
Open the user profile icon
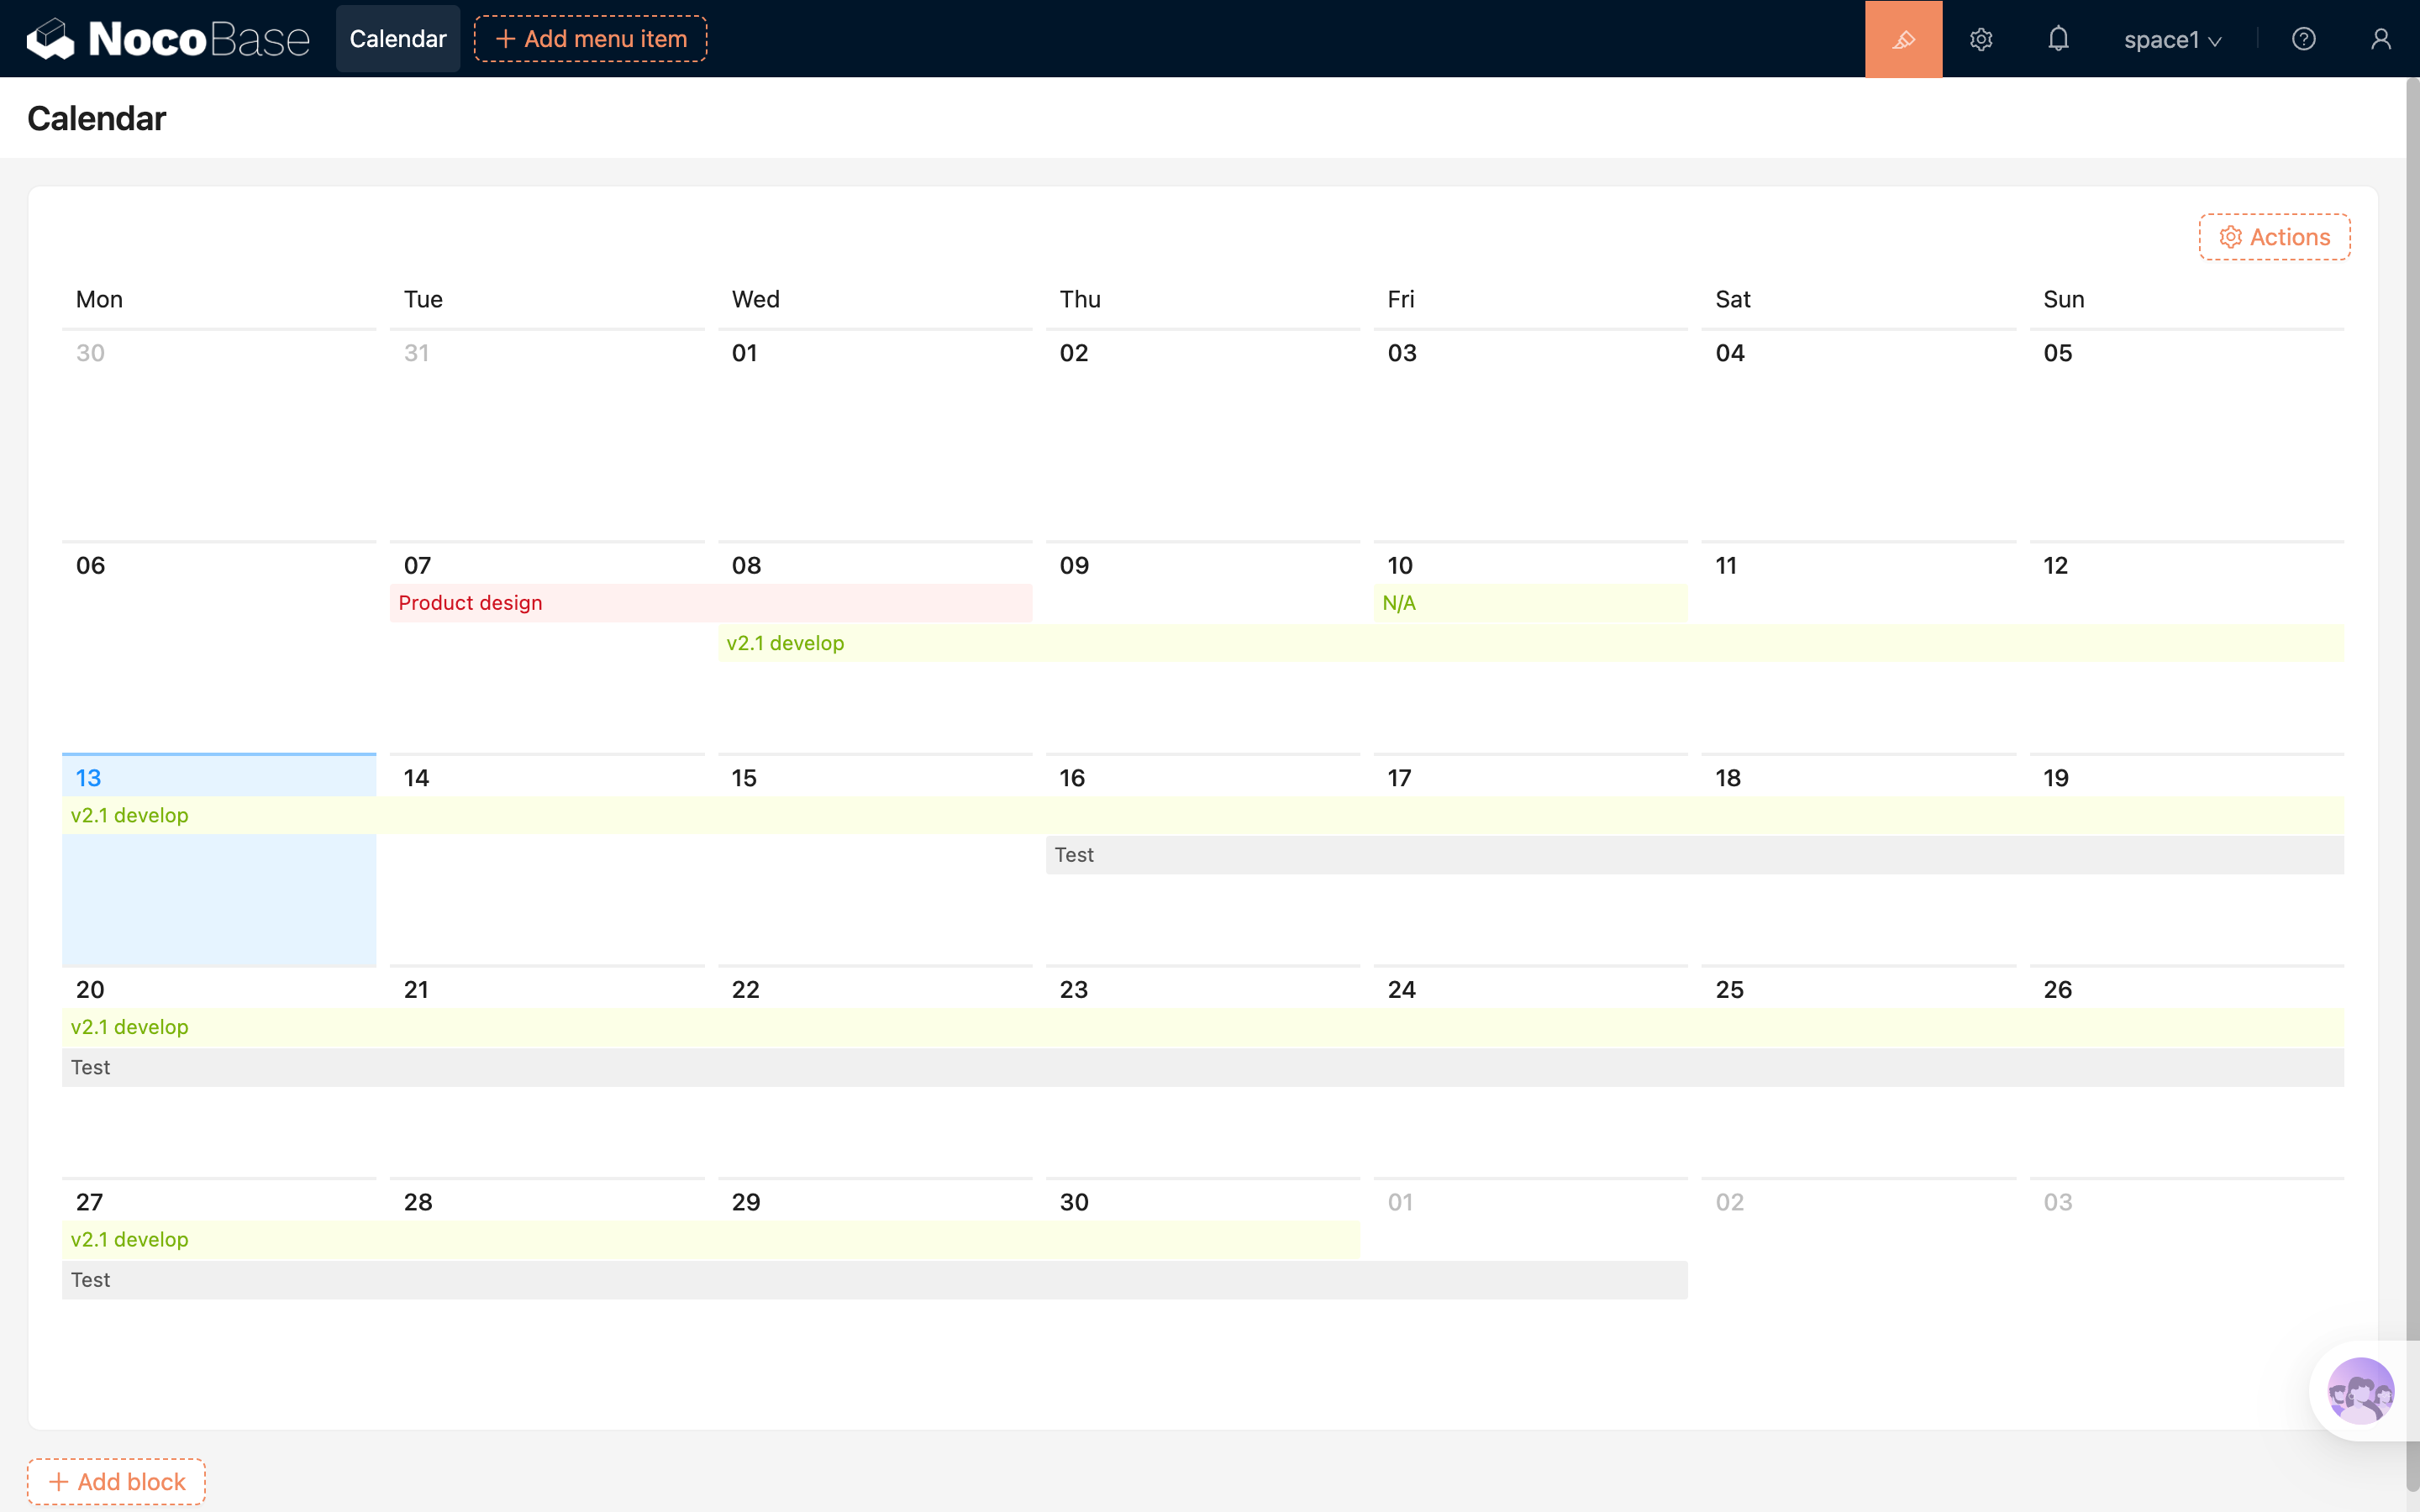coord(2380,39)
